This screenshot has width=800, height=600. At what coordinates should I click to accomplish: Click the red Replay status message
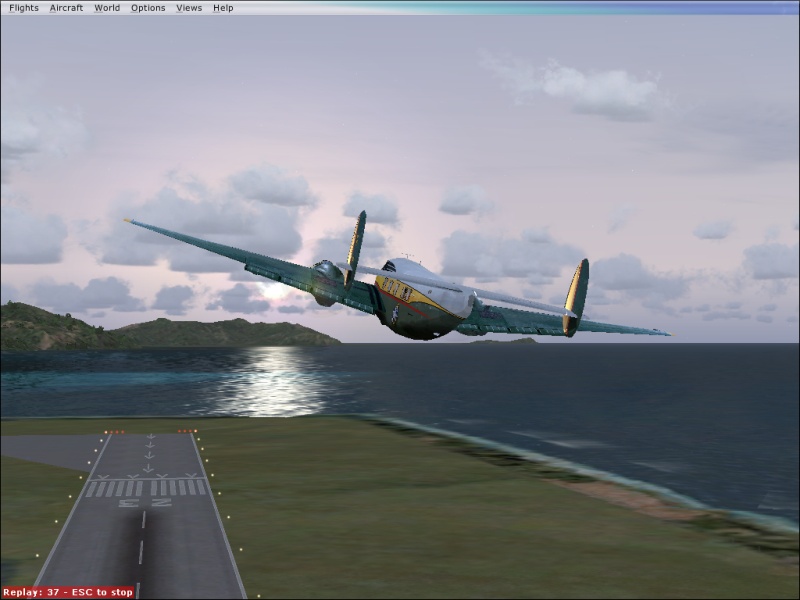coord(68,592)
